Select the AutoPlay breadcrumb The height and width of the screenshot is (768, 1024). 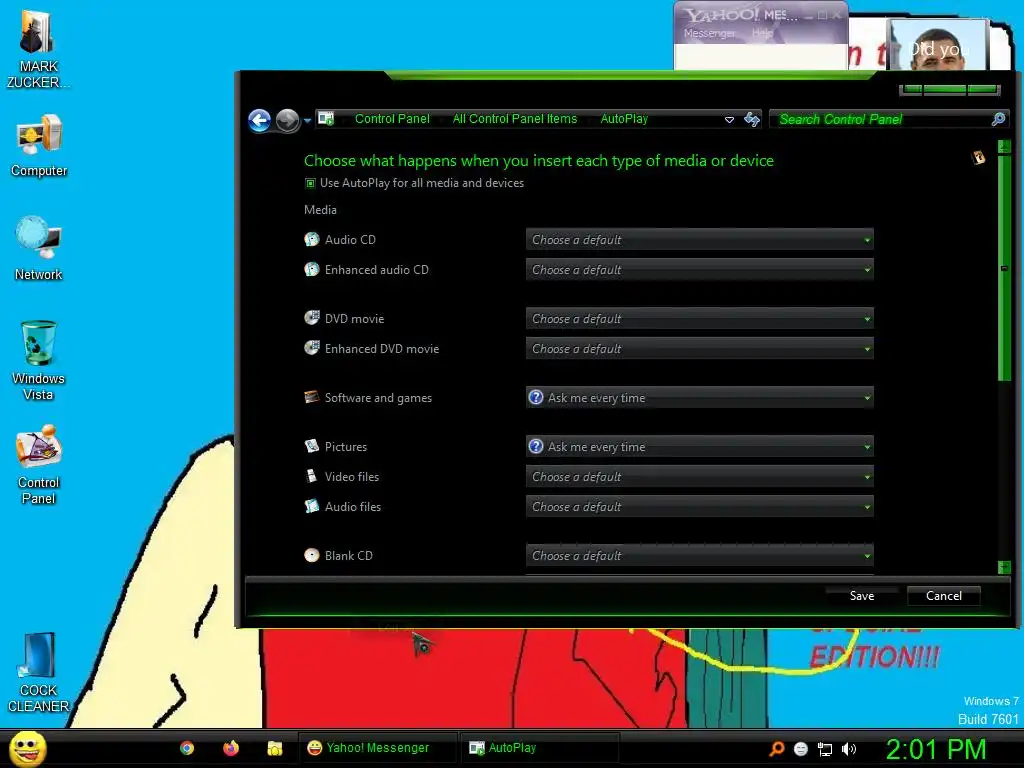click(624, 119)
